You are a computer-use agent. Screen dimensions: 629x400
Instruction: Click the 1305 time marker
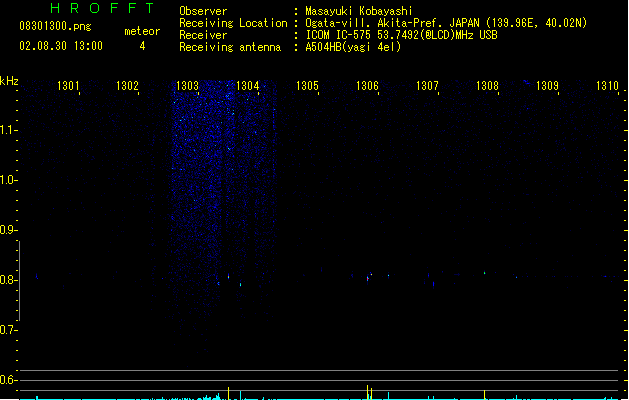point(307,86)
